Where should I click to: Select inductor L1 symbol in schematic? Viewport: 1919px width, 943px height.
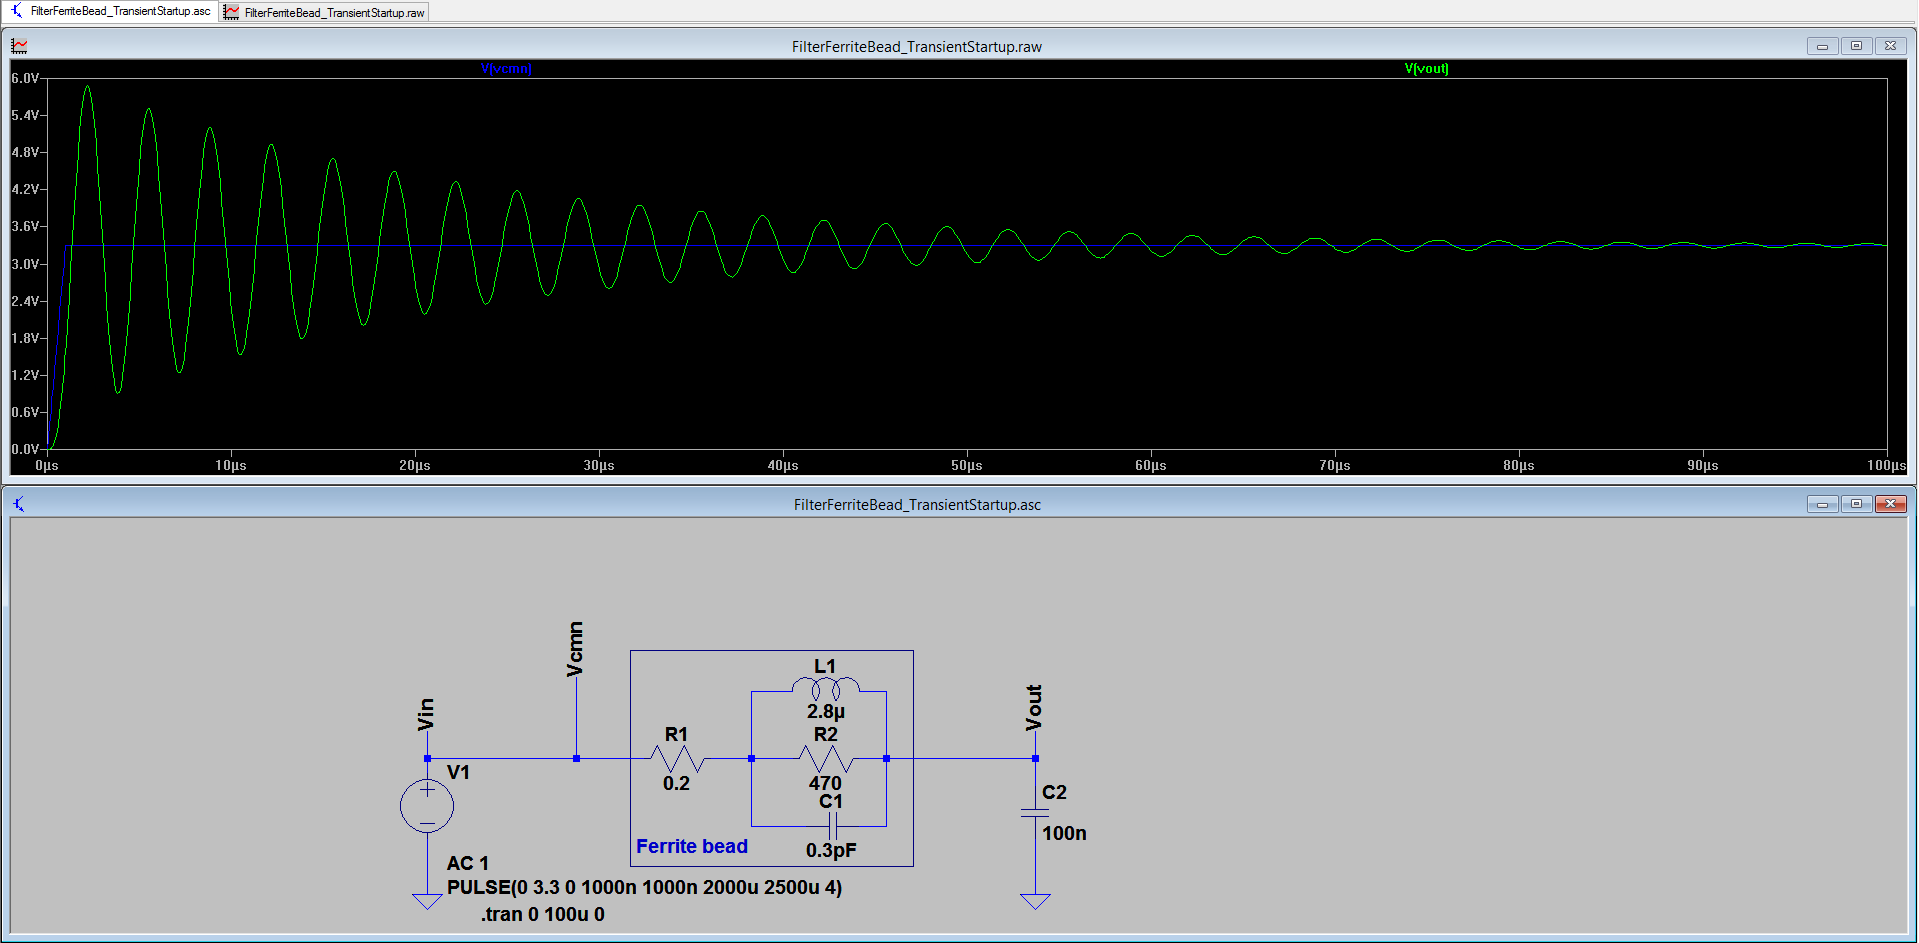(x=825, y=688)
